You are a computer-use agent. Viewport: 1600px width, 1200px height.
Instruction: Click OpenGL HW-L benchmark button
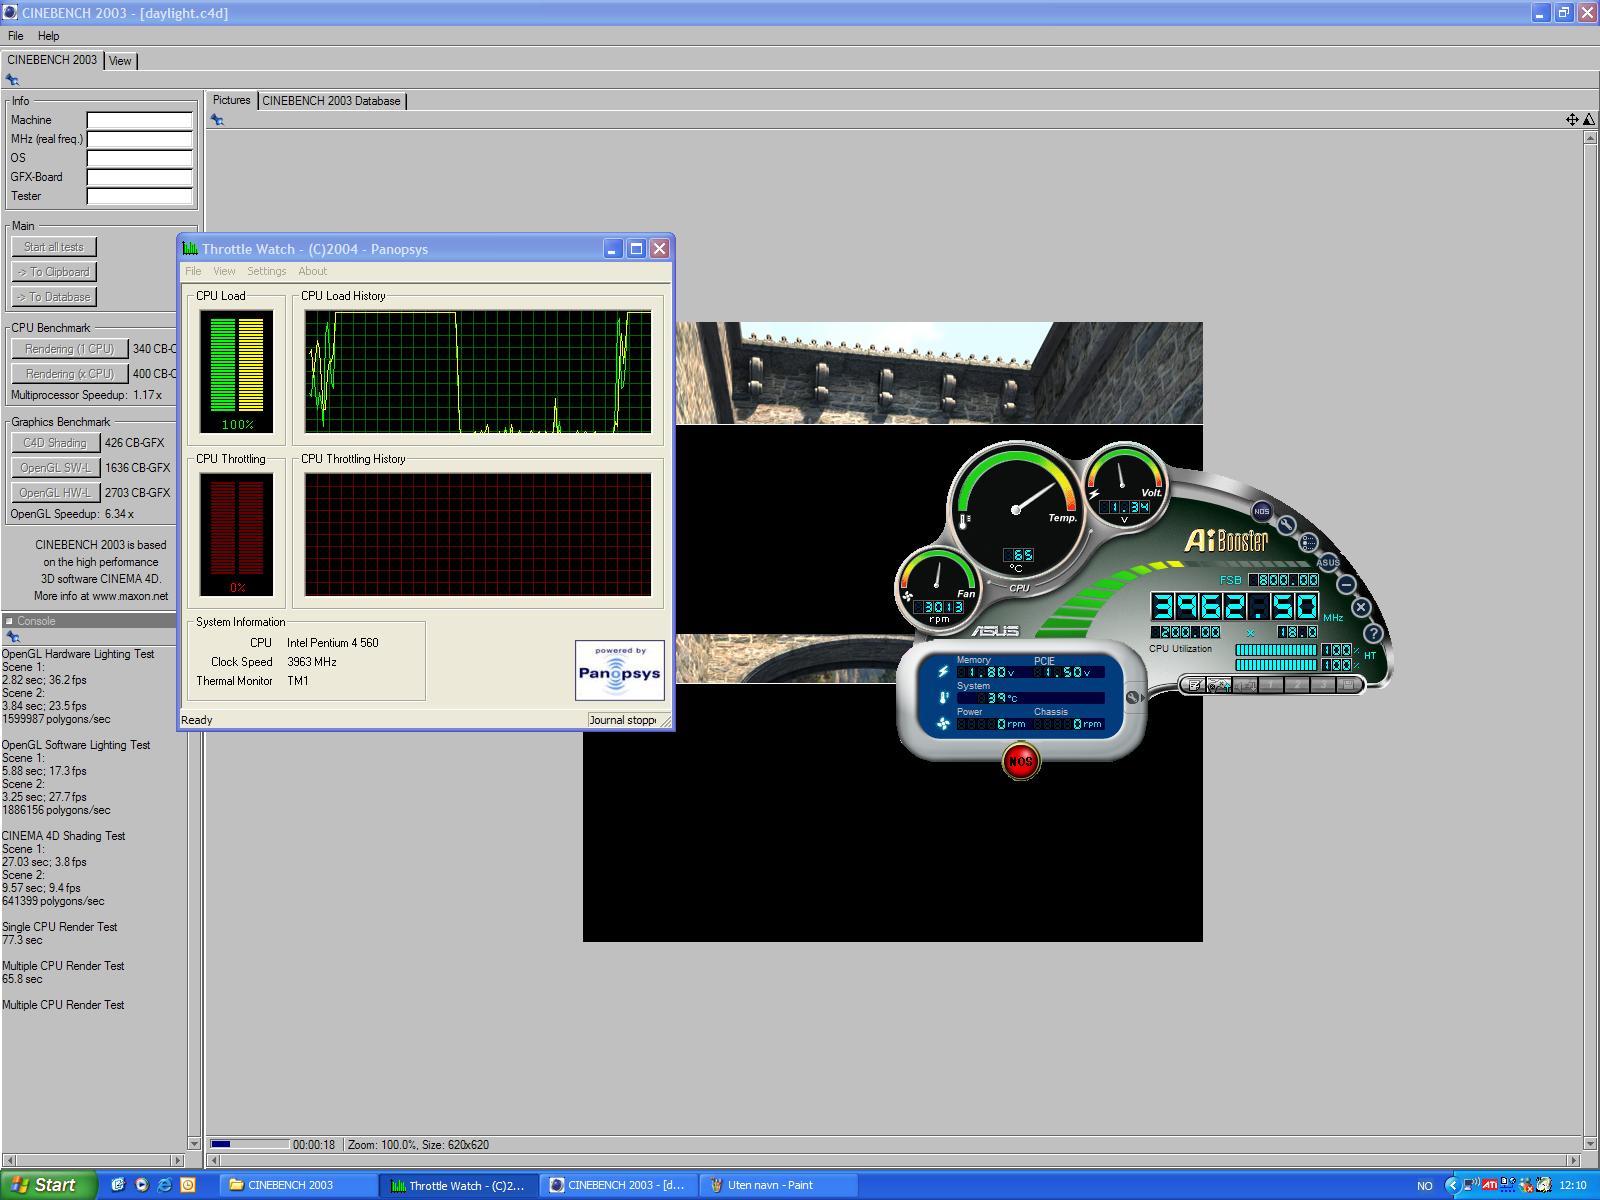[54, 493]
